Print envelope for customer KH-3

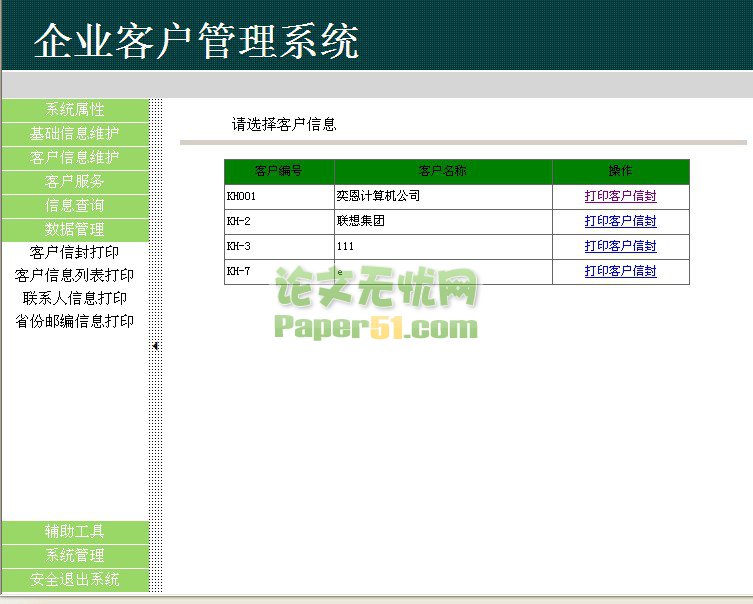(x=620, y=246)
